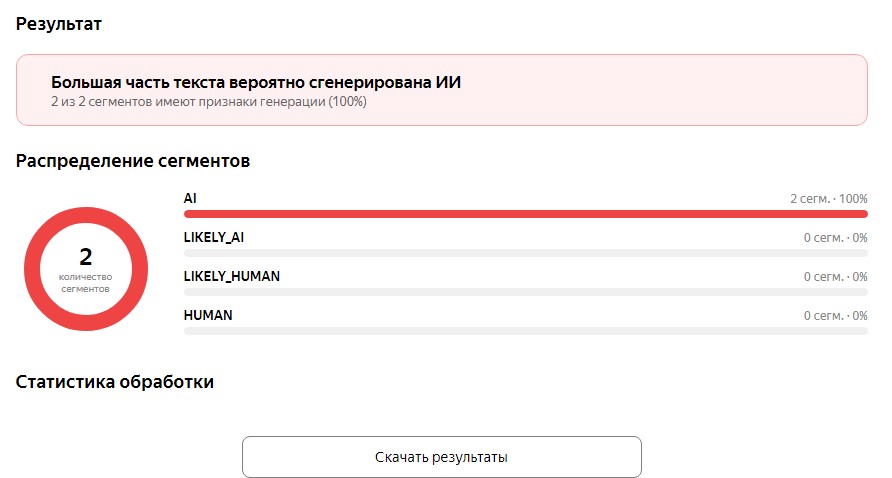Click the Скачать результаты button
This screenshot has height=478, width=892.
pyautogui.click(x=441, y=456)
